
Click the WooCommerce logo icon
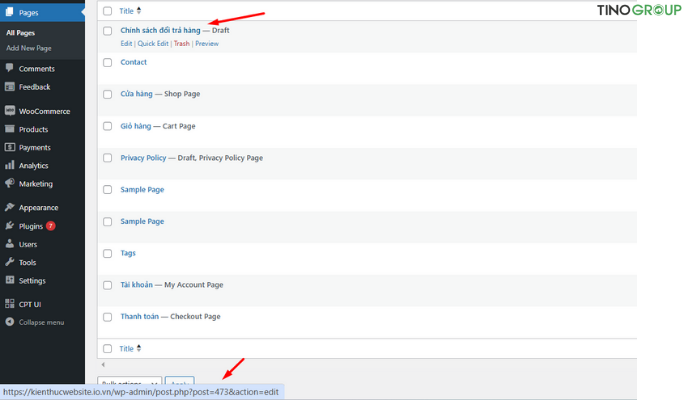(9, 111)
